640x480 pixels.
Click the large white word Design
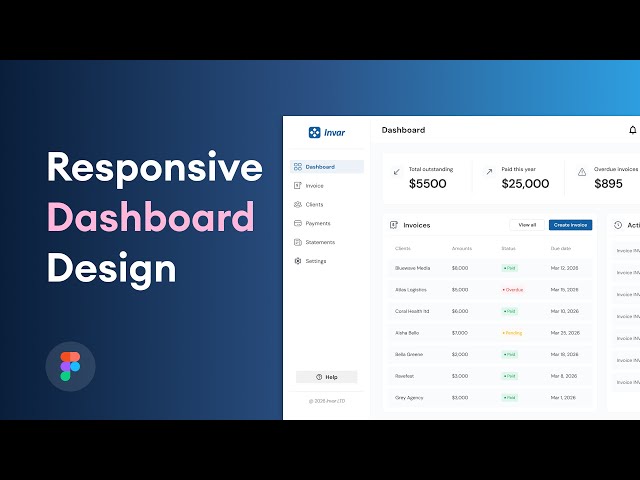pos(111,269)
